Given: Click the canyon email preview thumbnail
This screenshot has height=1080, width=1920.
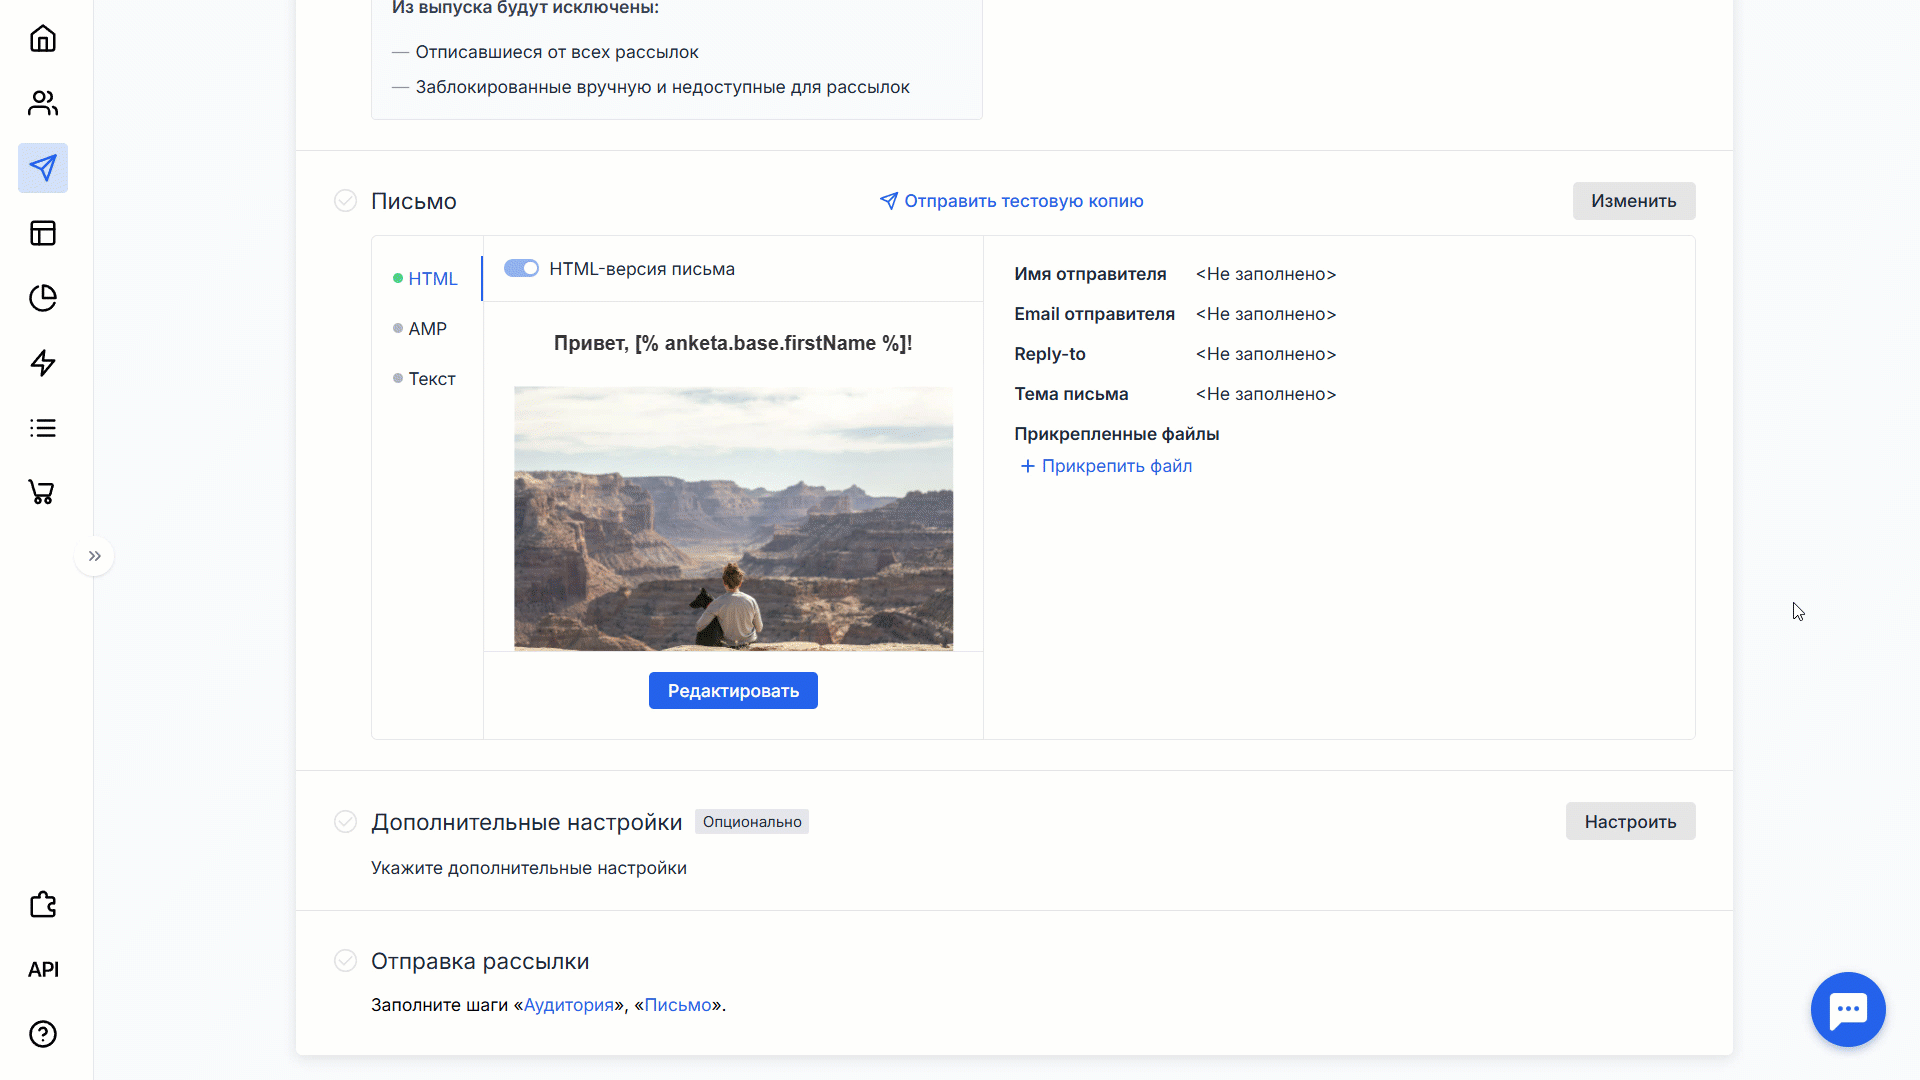Looking at the screenshot, I should coord(733,518).
